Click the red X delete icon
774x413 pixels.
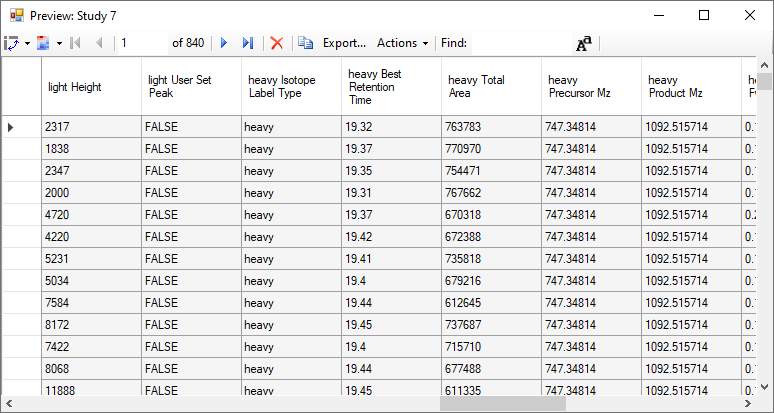pos(277,43)
